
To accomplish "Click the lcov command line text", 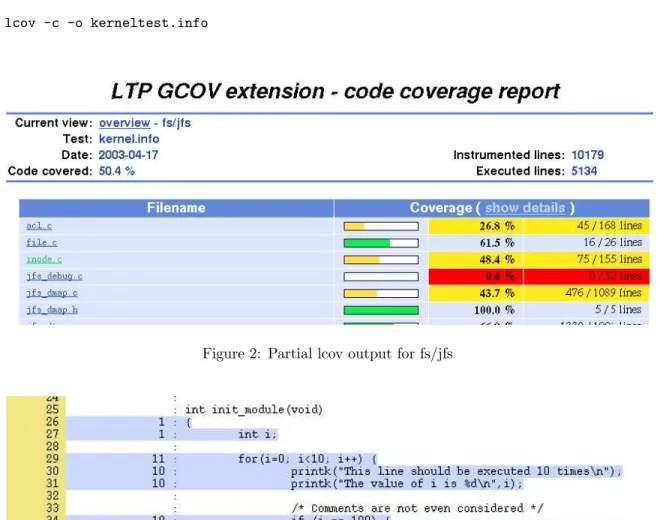I will tap(106, 23).
